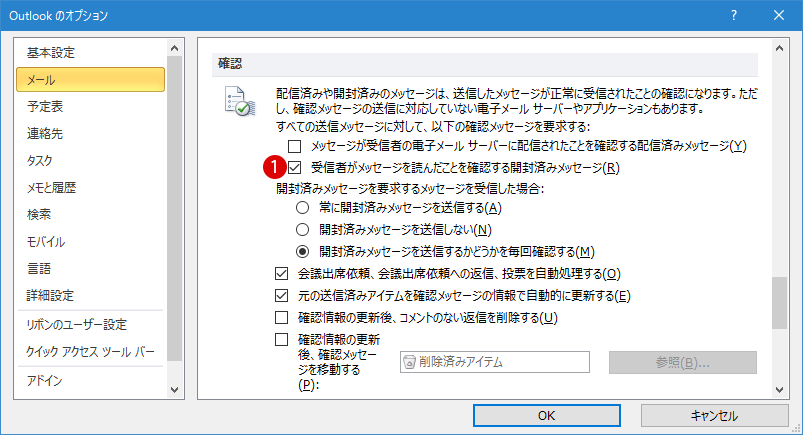Toggle 会議出席依頼 自動処理する(O) checkbox
Viewport: 803px width, 435px height.
[x=281, y=274]
